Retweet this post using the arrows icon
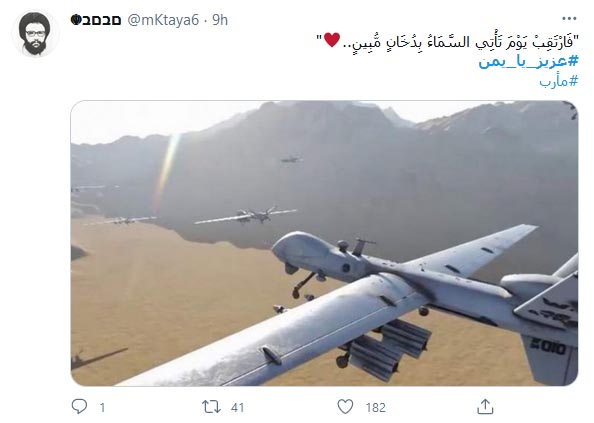 click(x=211, y=407)
